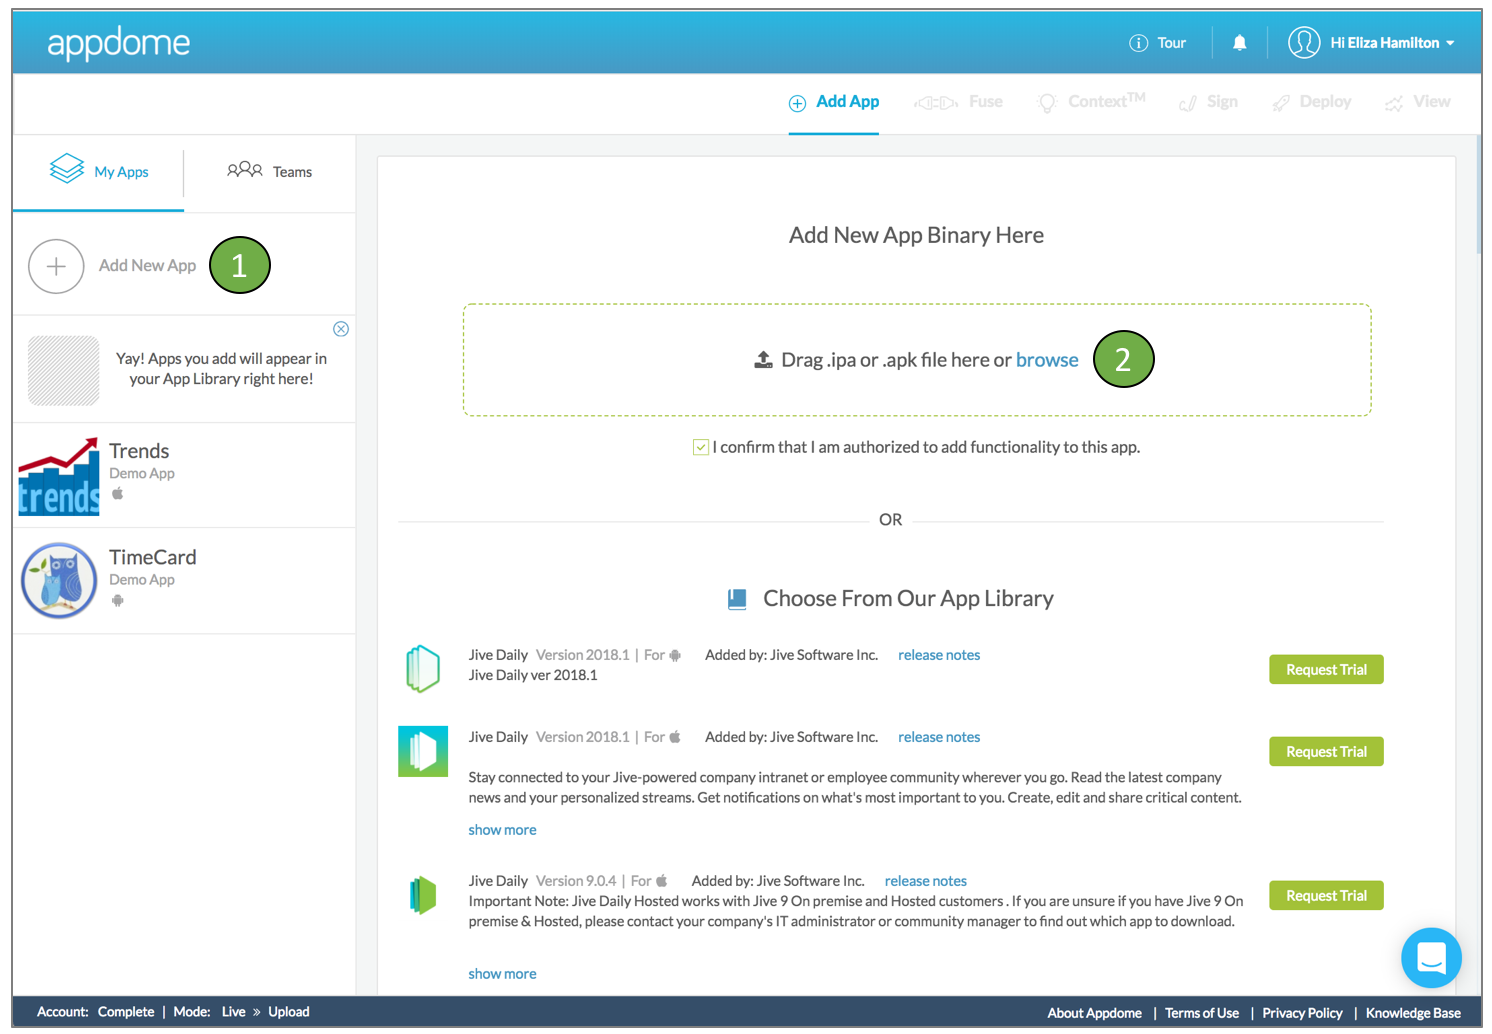Click the browse link to pick a file
1492x1034 pixels.
coord(1047,360)
